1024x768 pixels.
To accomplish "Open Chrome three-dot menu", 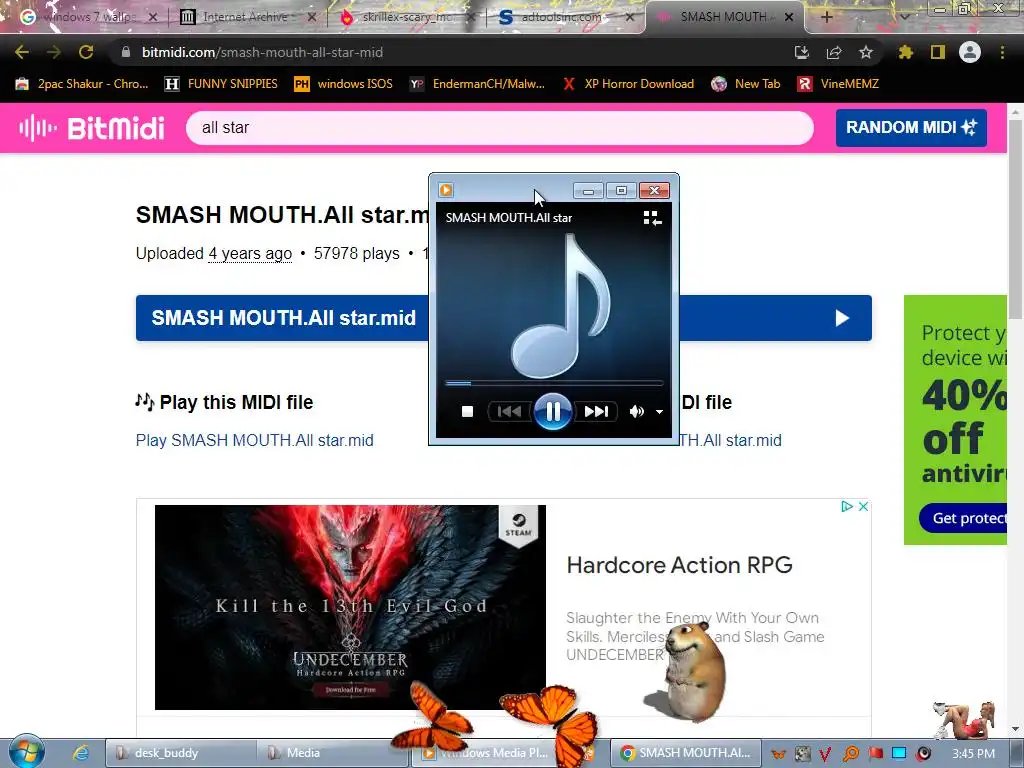I will pos(1002,52).
